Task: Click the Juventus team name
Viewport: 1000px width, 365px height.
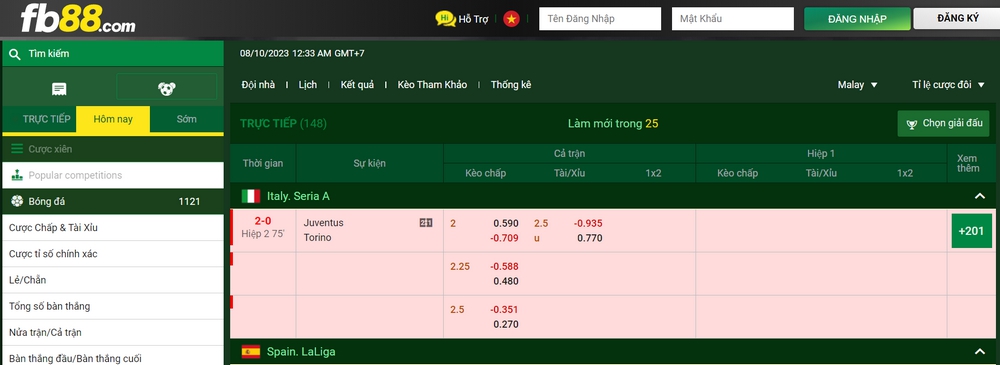Action: (x=323, y=223)
